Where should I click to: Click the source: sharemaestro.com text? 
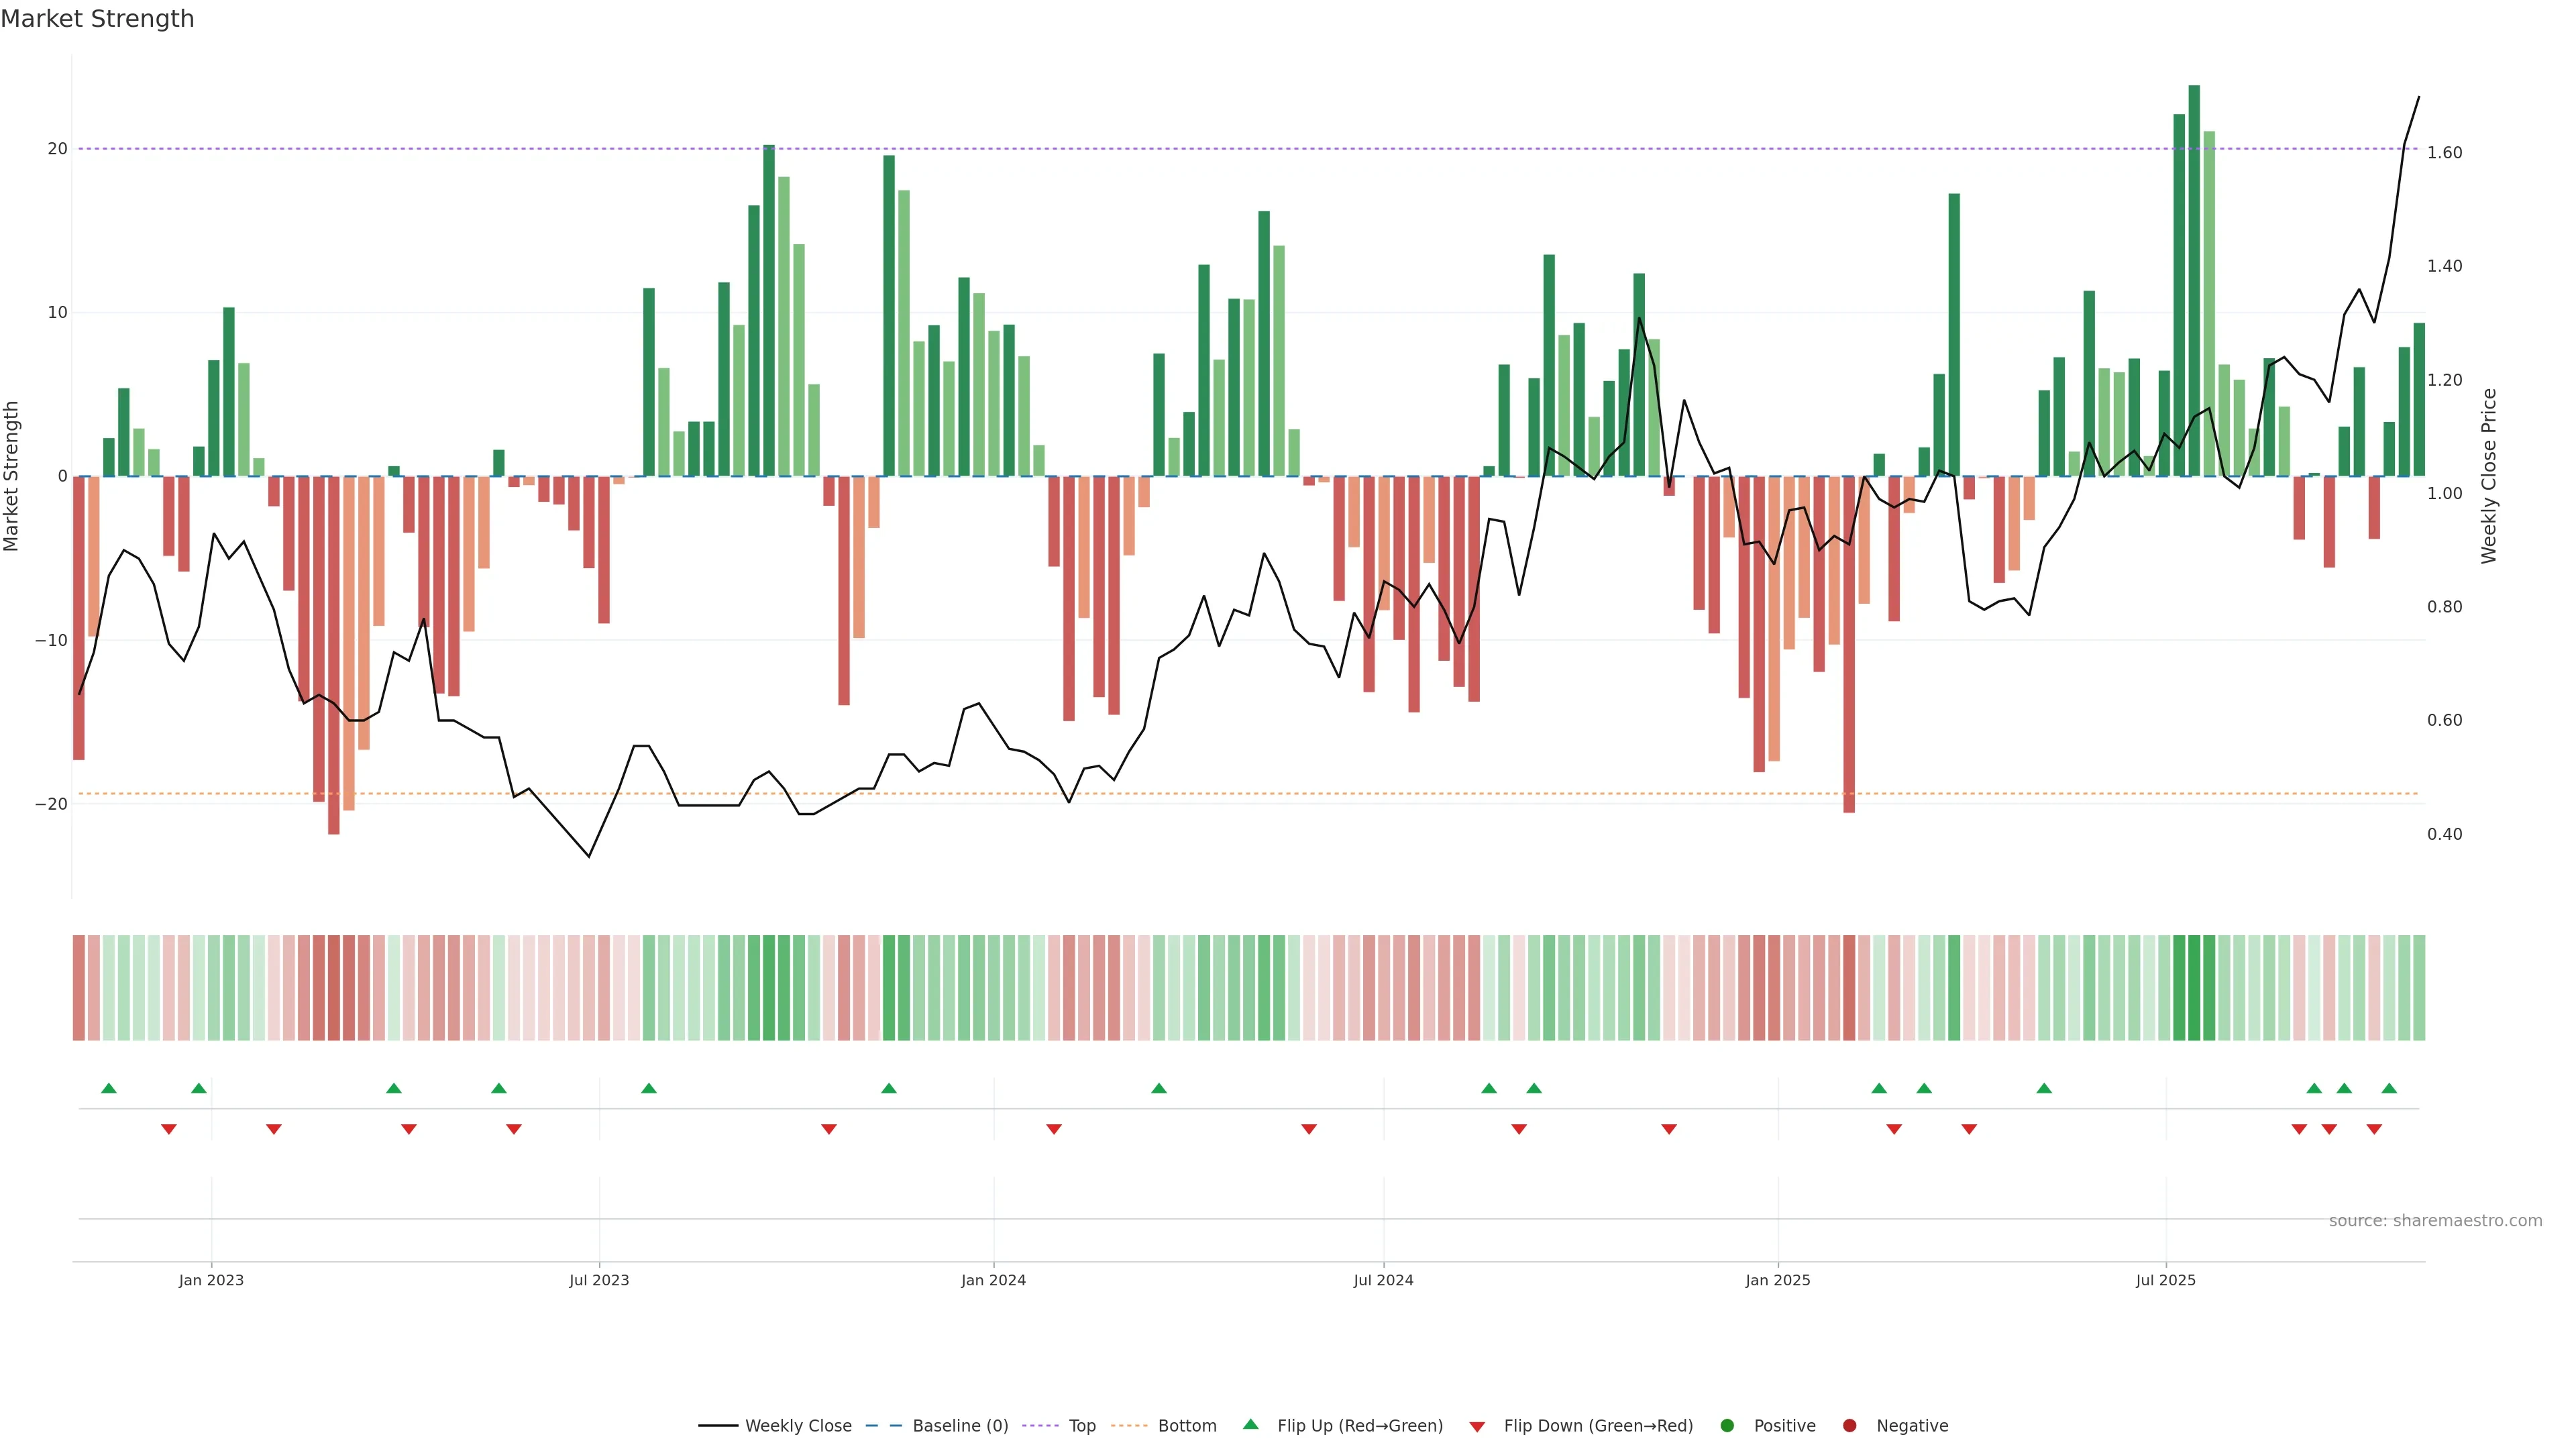coord(2435,1221)
